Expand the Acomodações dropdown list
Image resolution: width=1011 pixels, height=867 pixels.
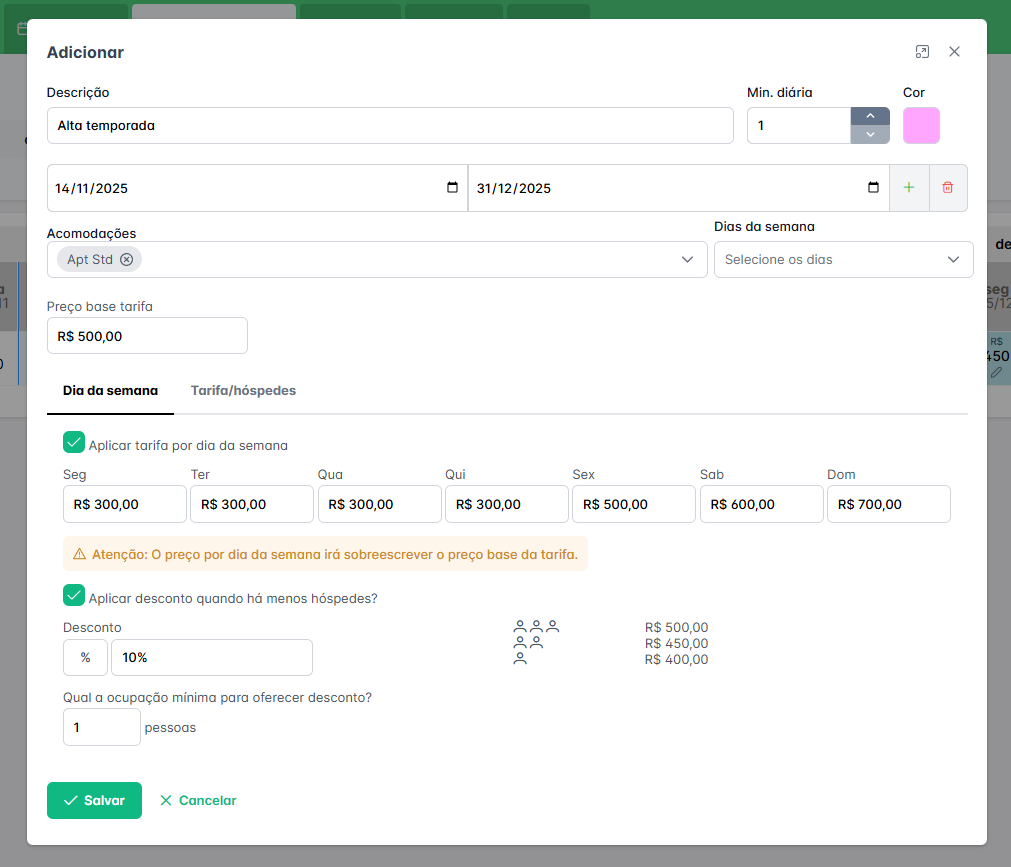click(687, 260)
